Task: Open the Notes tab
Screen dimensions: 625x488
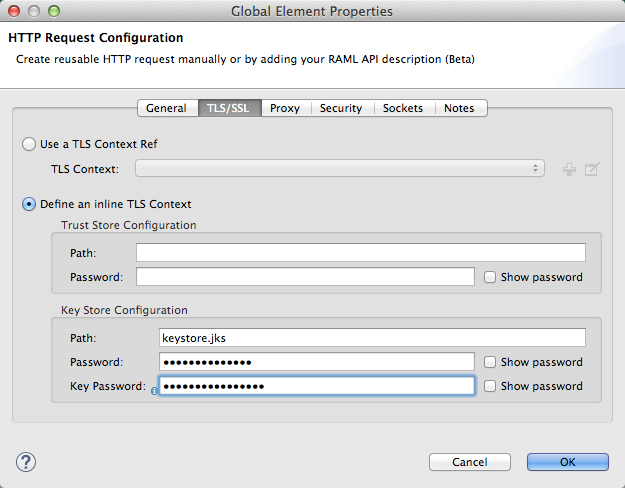Action: (459, 108)
